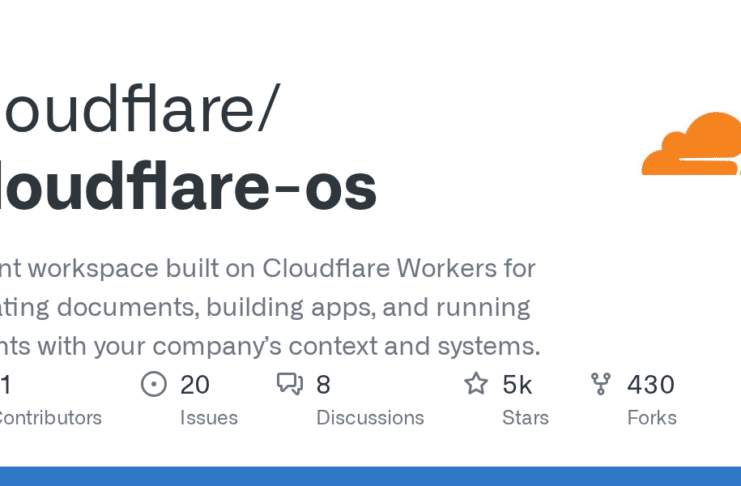This screenshot has height=486, width=741.
Task: Click the 'Stars' label
Action: tap(526, 418)
